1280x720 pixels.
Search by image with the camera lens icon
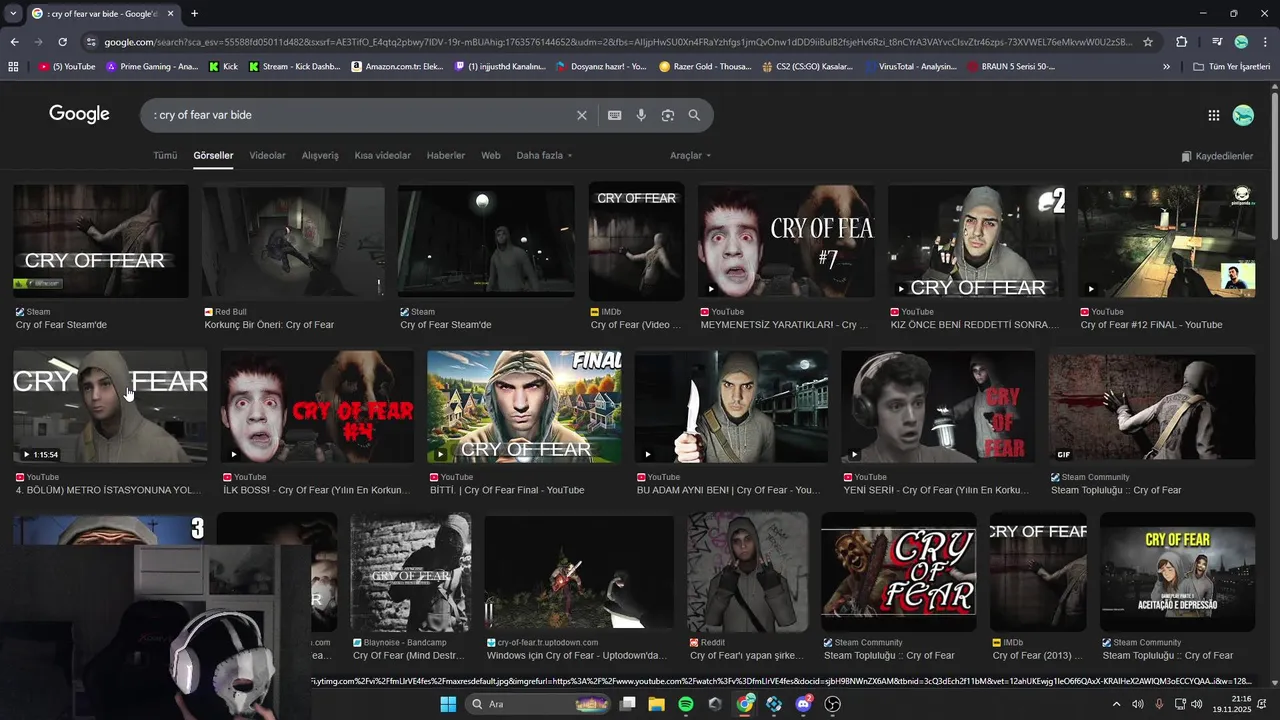pyautogui.click(x=668, y=115)
